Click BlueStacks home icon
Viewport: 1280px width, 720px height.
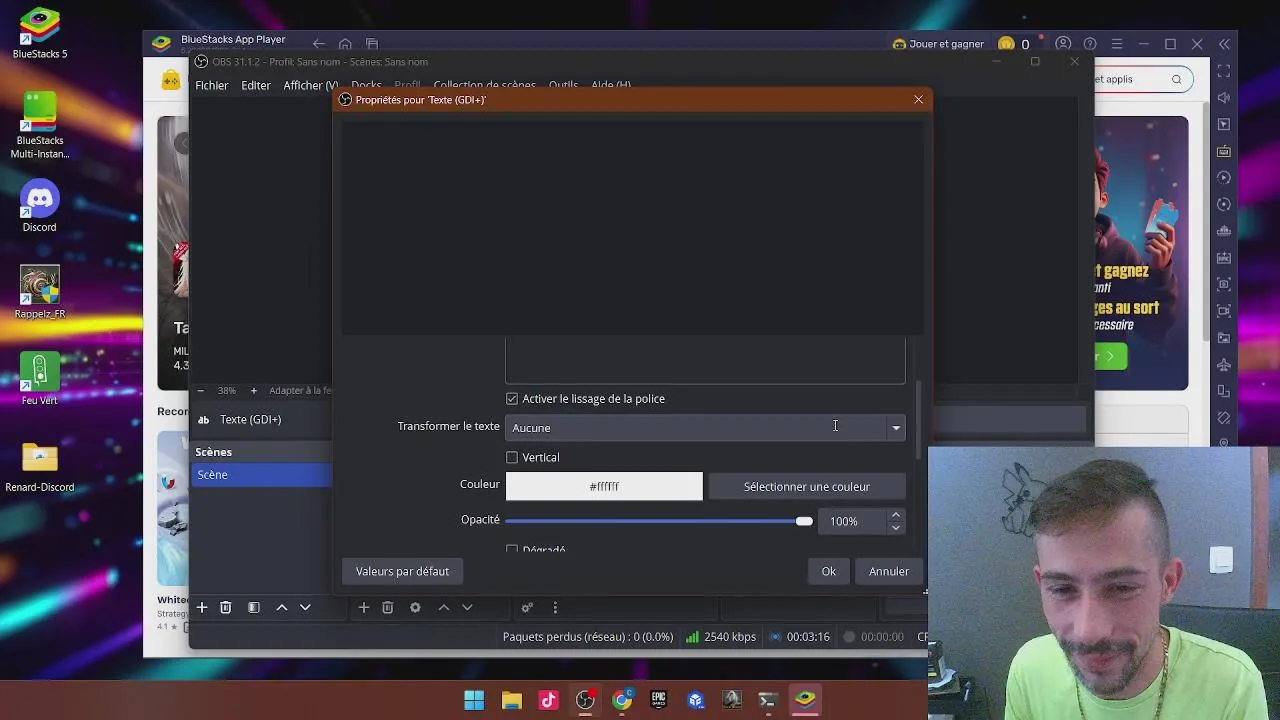(x=345, y=44)
